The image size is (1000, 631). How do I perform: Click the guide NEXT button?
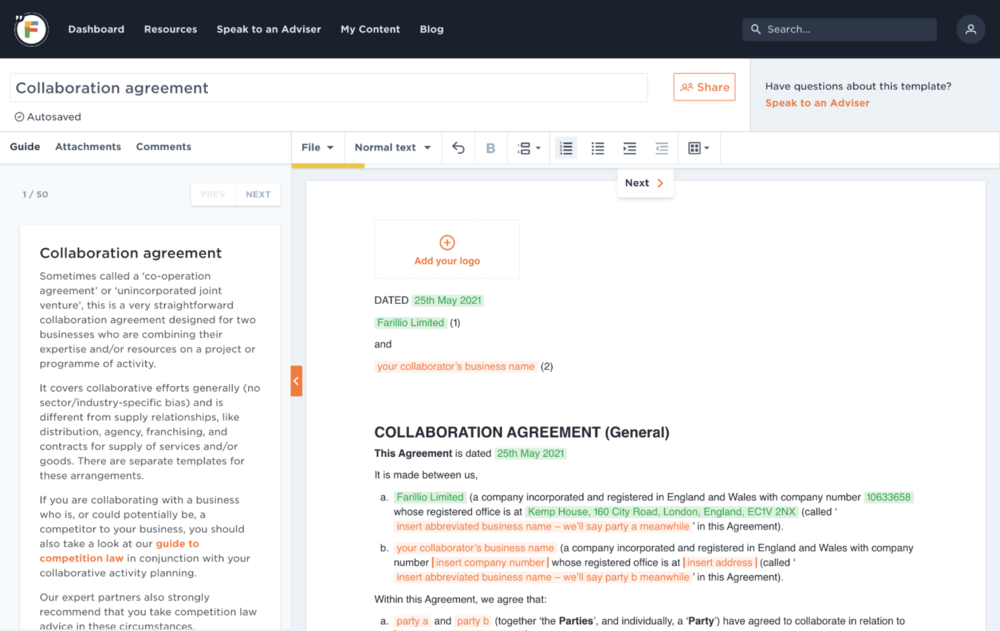(x=258, y=195)
